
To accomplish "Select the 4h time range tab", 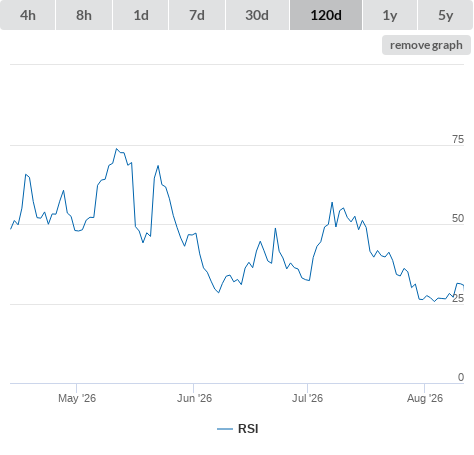I will point(28,15).
